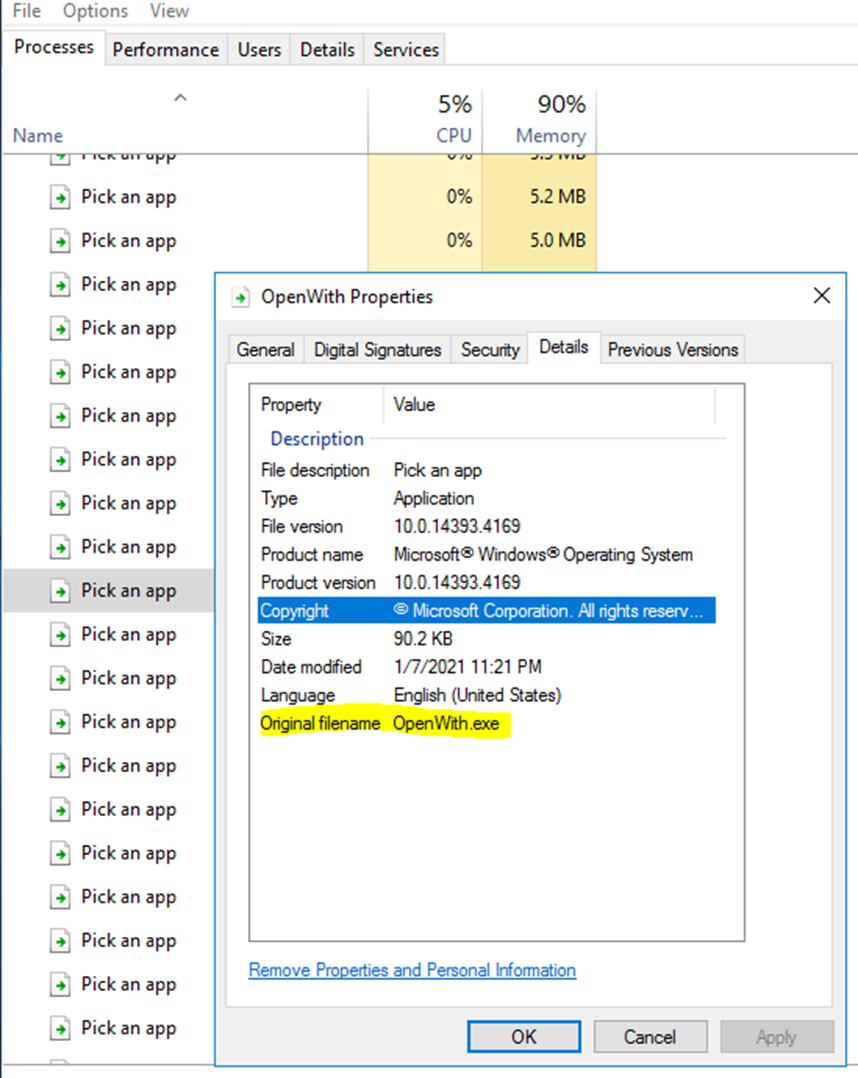
Task: Switch to the Services tab
Action: click(x=406, y=50)
